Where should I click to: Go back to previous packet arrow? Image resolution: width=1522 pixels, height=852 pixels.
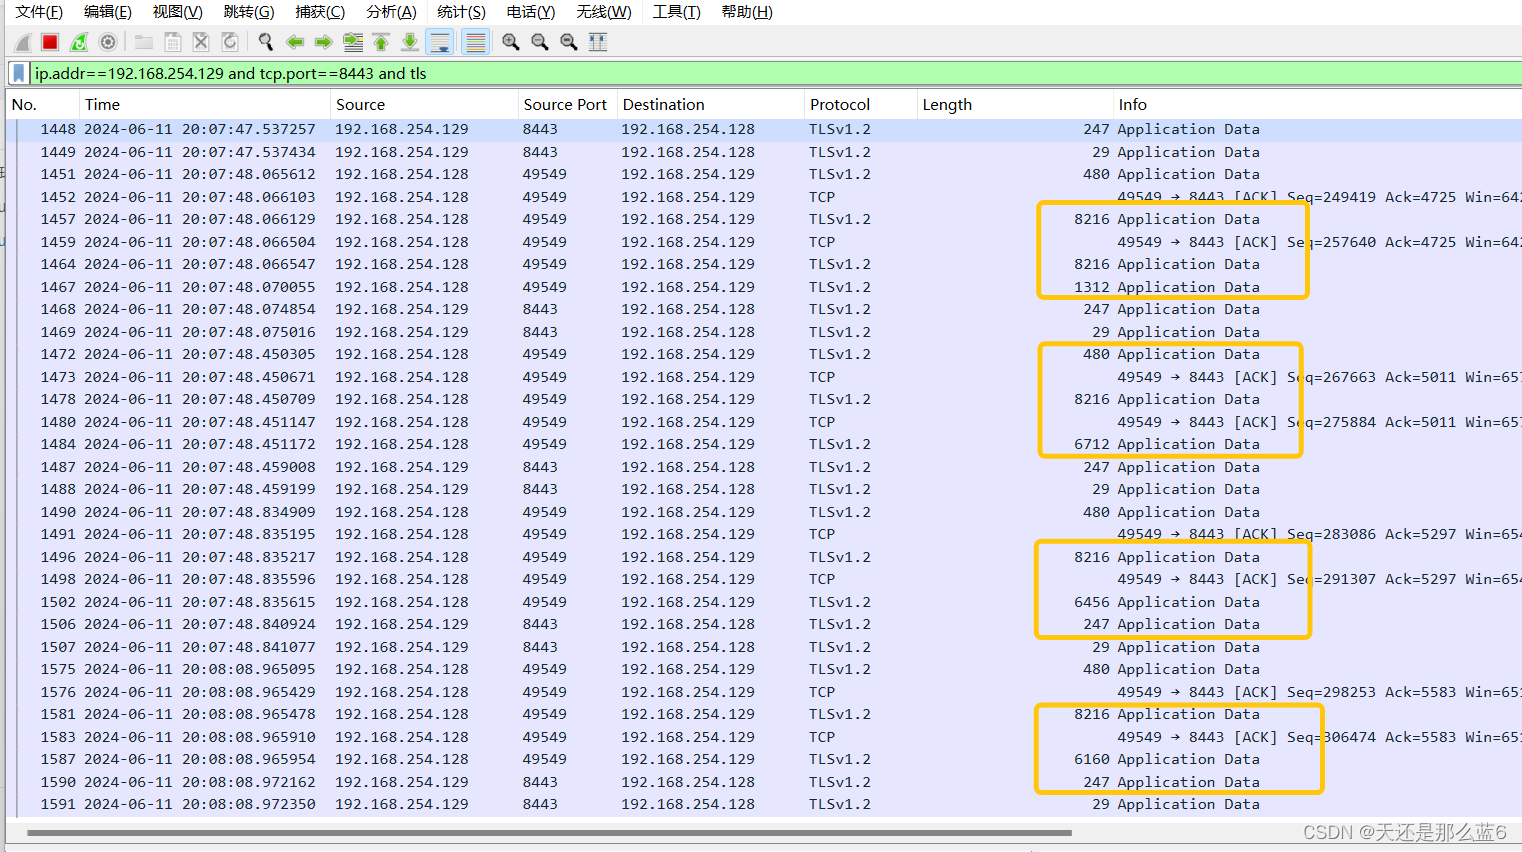pos(295,42)
